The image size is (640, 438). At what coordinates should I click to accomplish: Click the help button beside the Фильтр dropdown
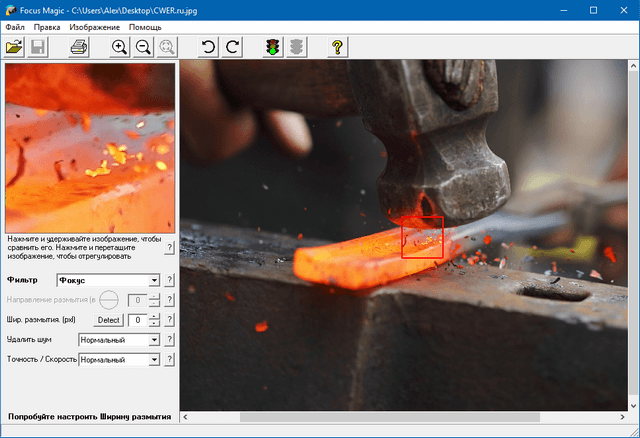[x=170, y=281]
